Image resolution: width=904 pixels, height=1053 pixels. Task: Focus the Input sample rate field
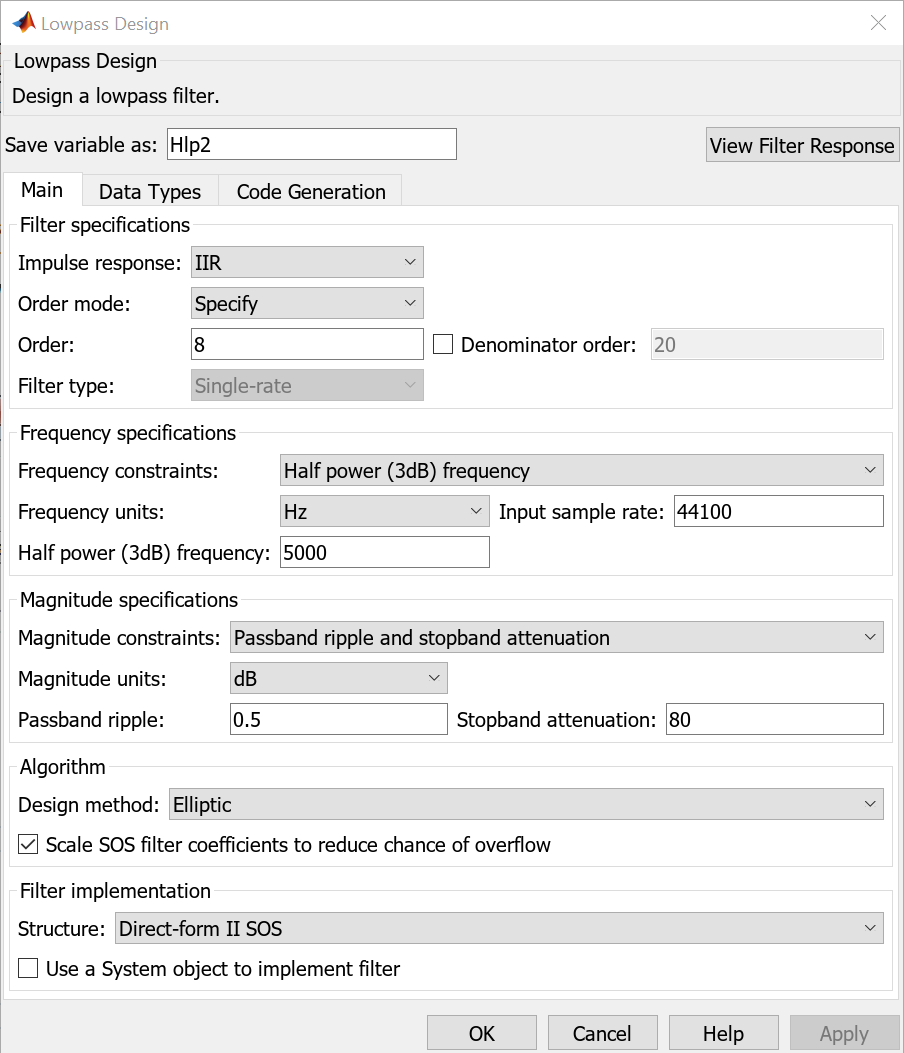click(x=778, y=512)
